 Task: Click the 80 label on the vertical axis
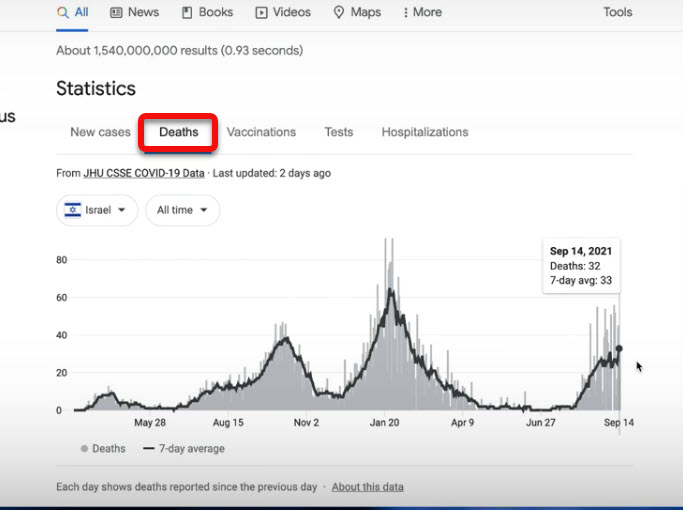(x=62, y=260)
